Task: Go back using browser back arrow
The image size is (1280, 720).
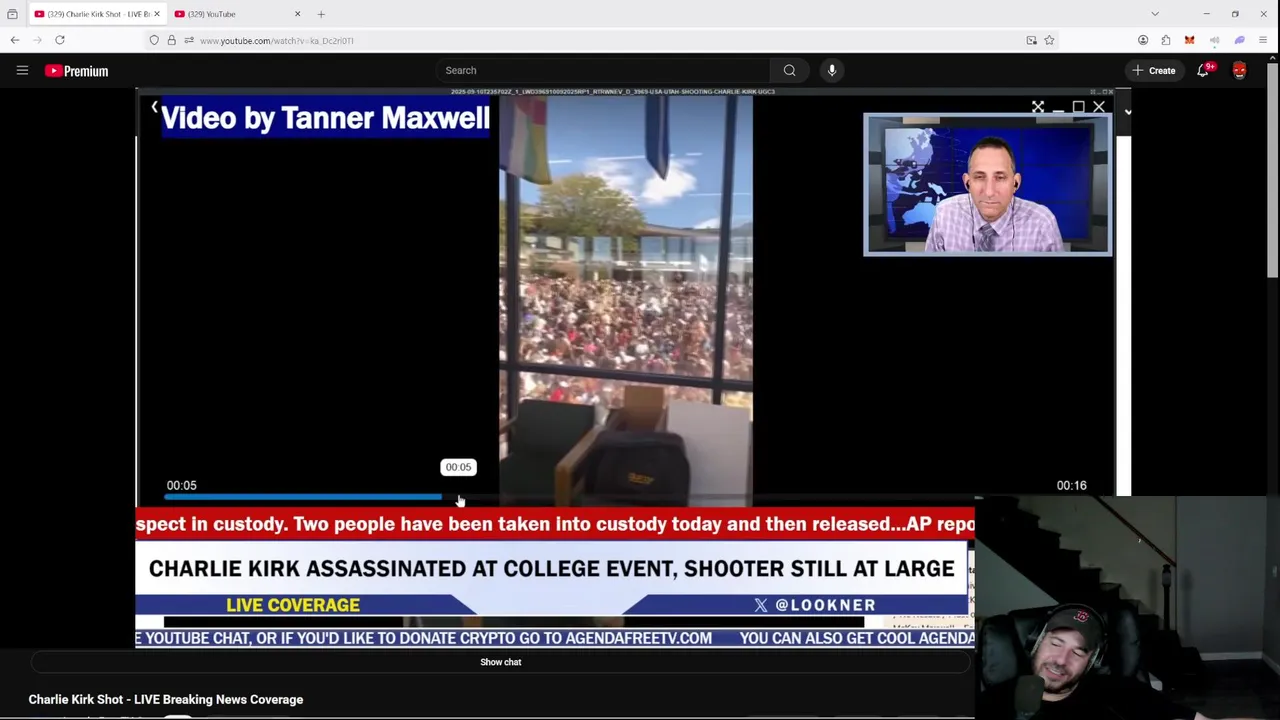Action: 15,40
